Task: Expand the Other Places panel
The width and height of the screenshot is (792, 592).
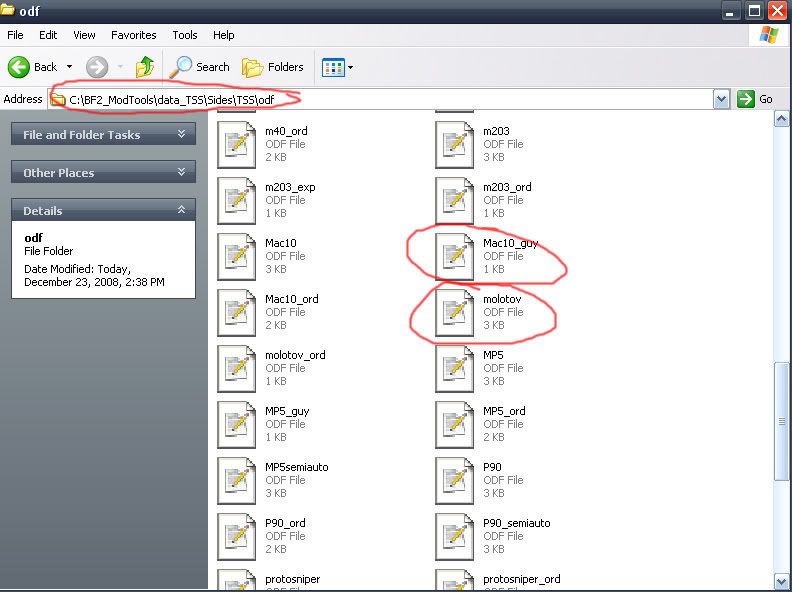Action: [103, 172]
